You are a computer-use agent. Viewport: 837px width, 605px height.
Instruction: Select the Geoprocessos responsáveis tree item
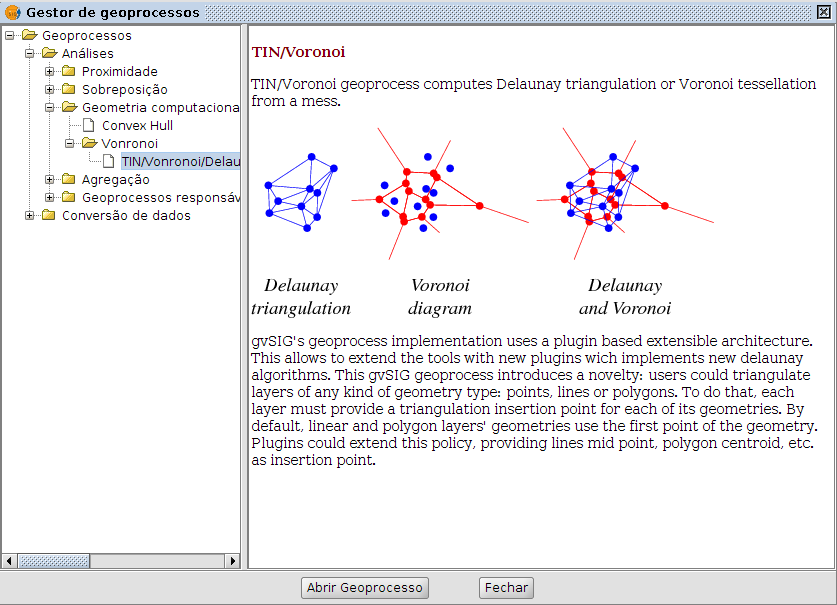coord(160,198)
